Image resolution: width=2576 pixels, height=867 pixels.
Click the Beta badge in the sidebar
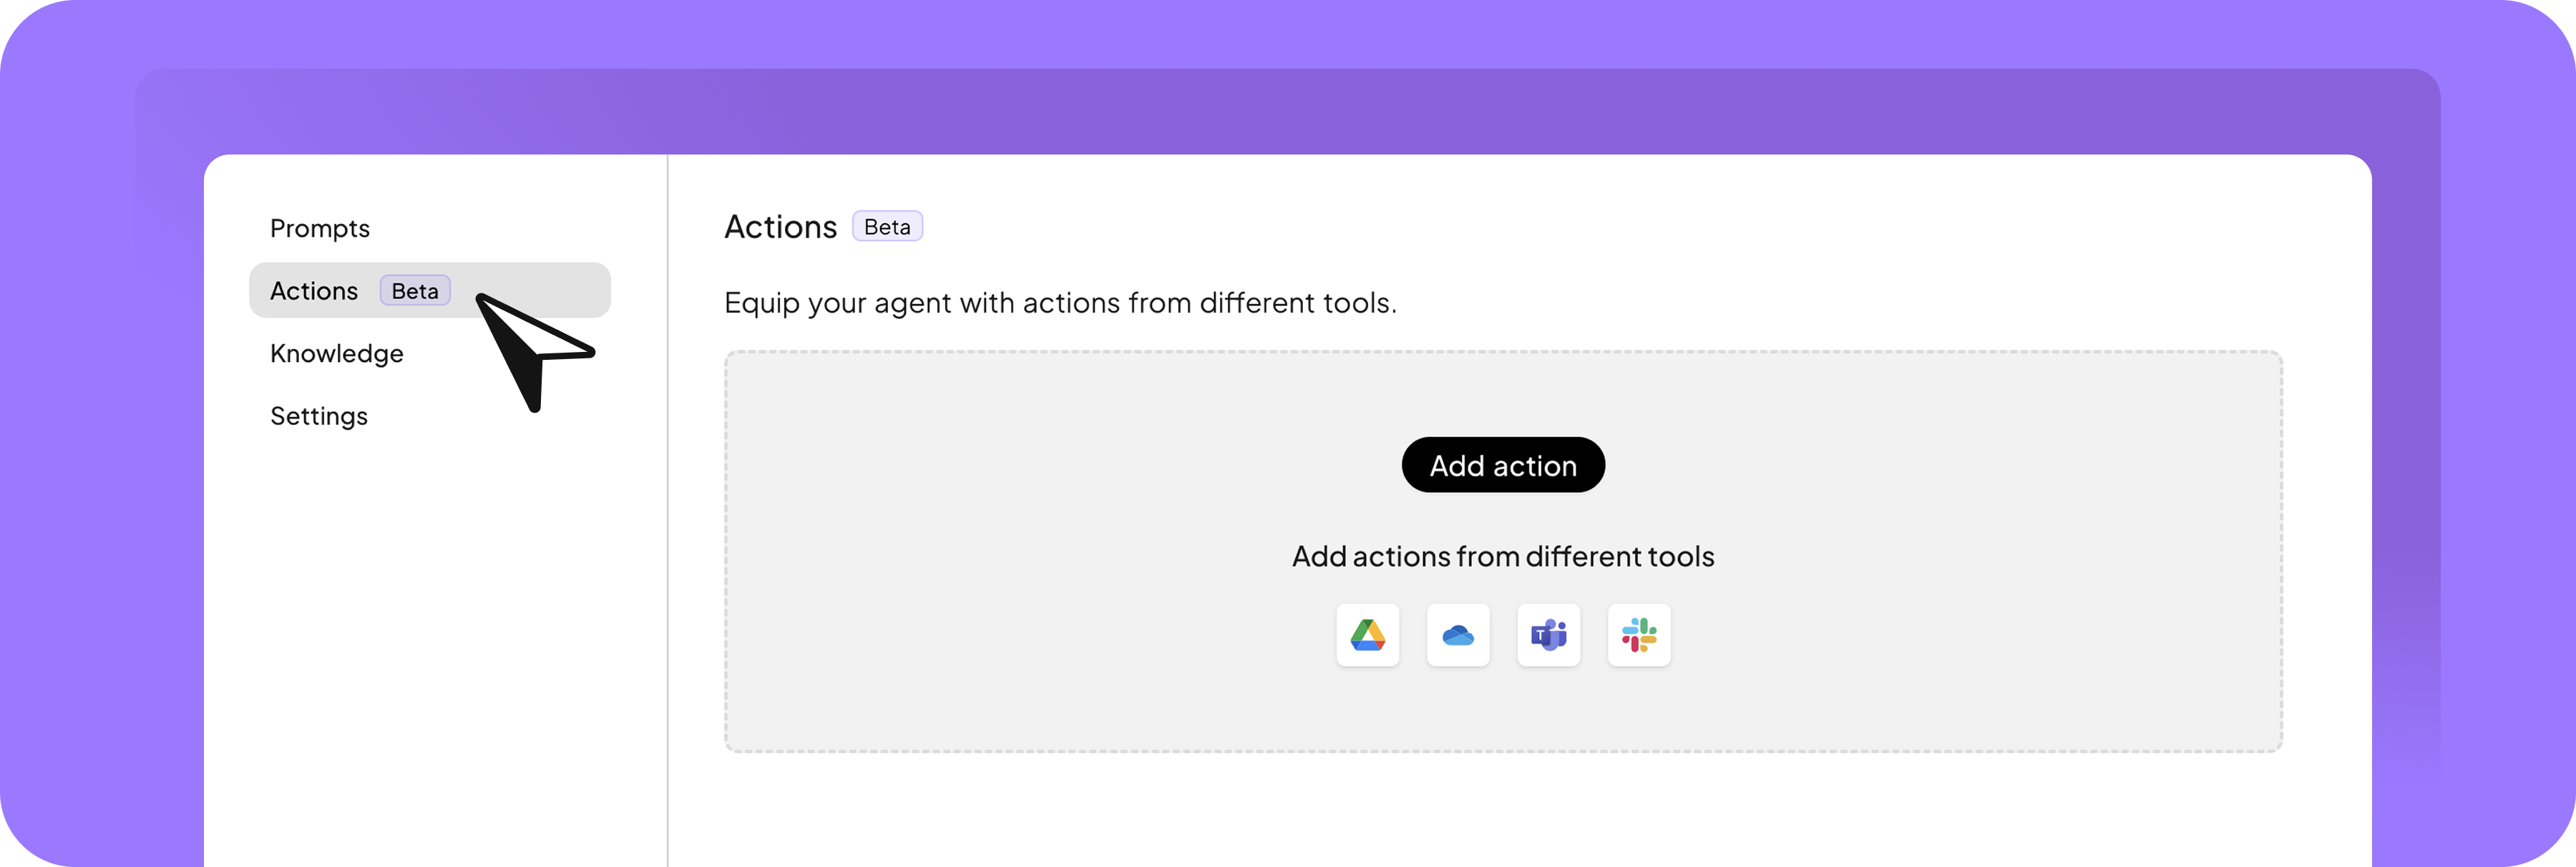(415, 291)
